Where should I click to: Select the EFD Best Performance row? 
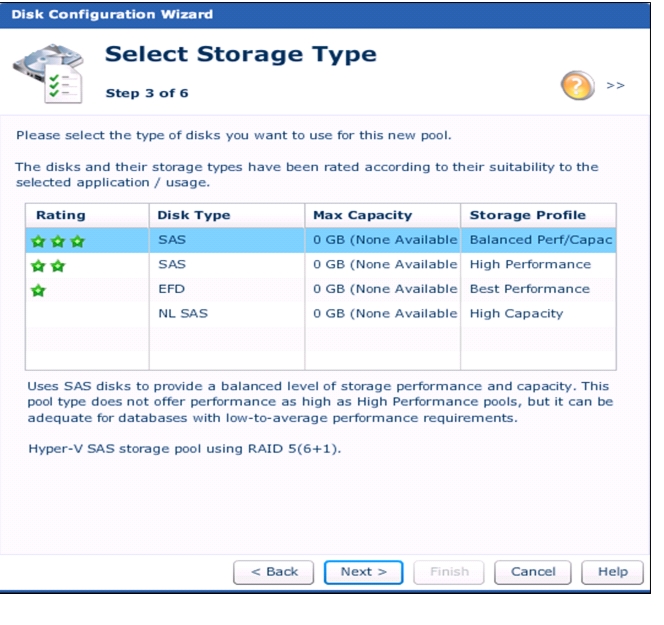pyautogui.click(x=321, y=289)
